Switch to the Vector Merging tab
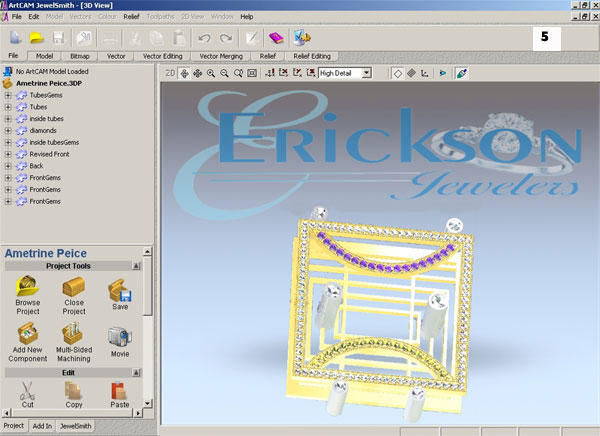Image resolution: width=600 pixels, height=436 pixels. 221,56
